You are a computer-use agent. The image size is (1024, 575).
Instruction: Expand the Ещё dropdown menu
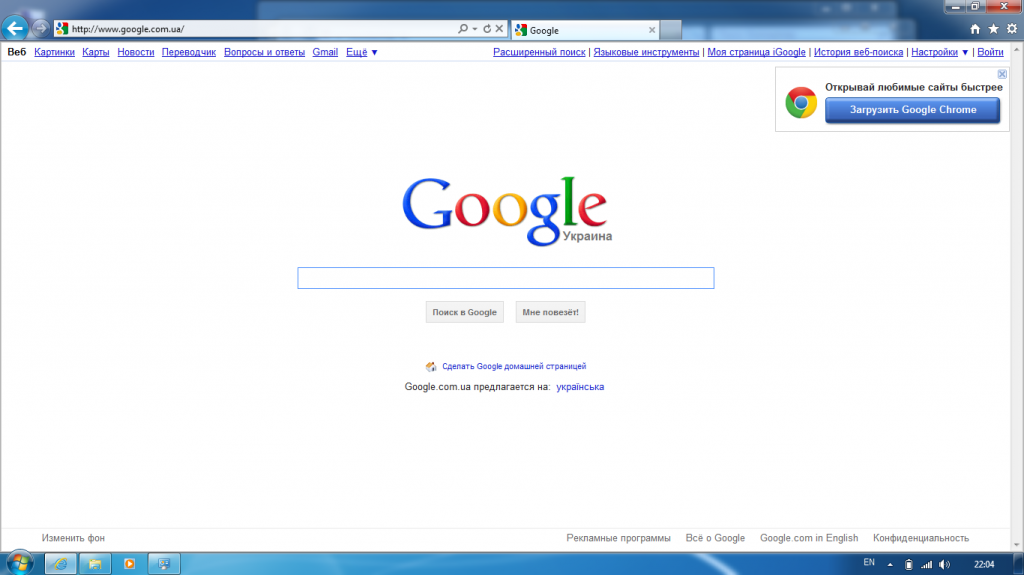(362, 52)
